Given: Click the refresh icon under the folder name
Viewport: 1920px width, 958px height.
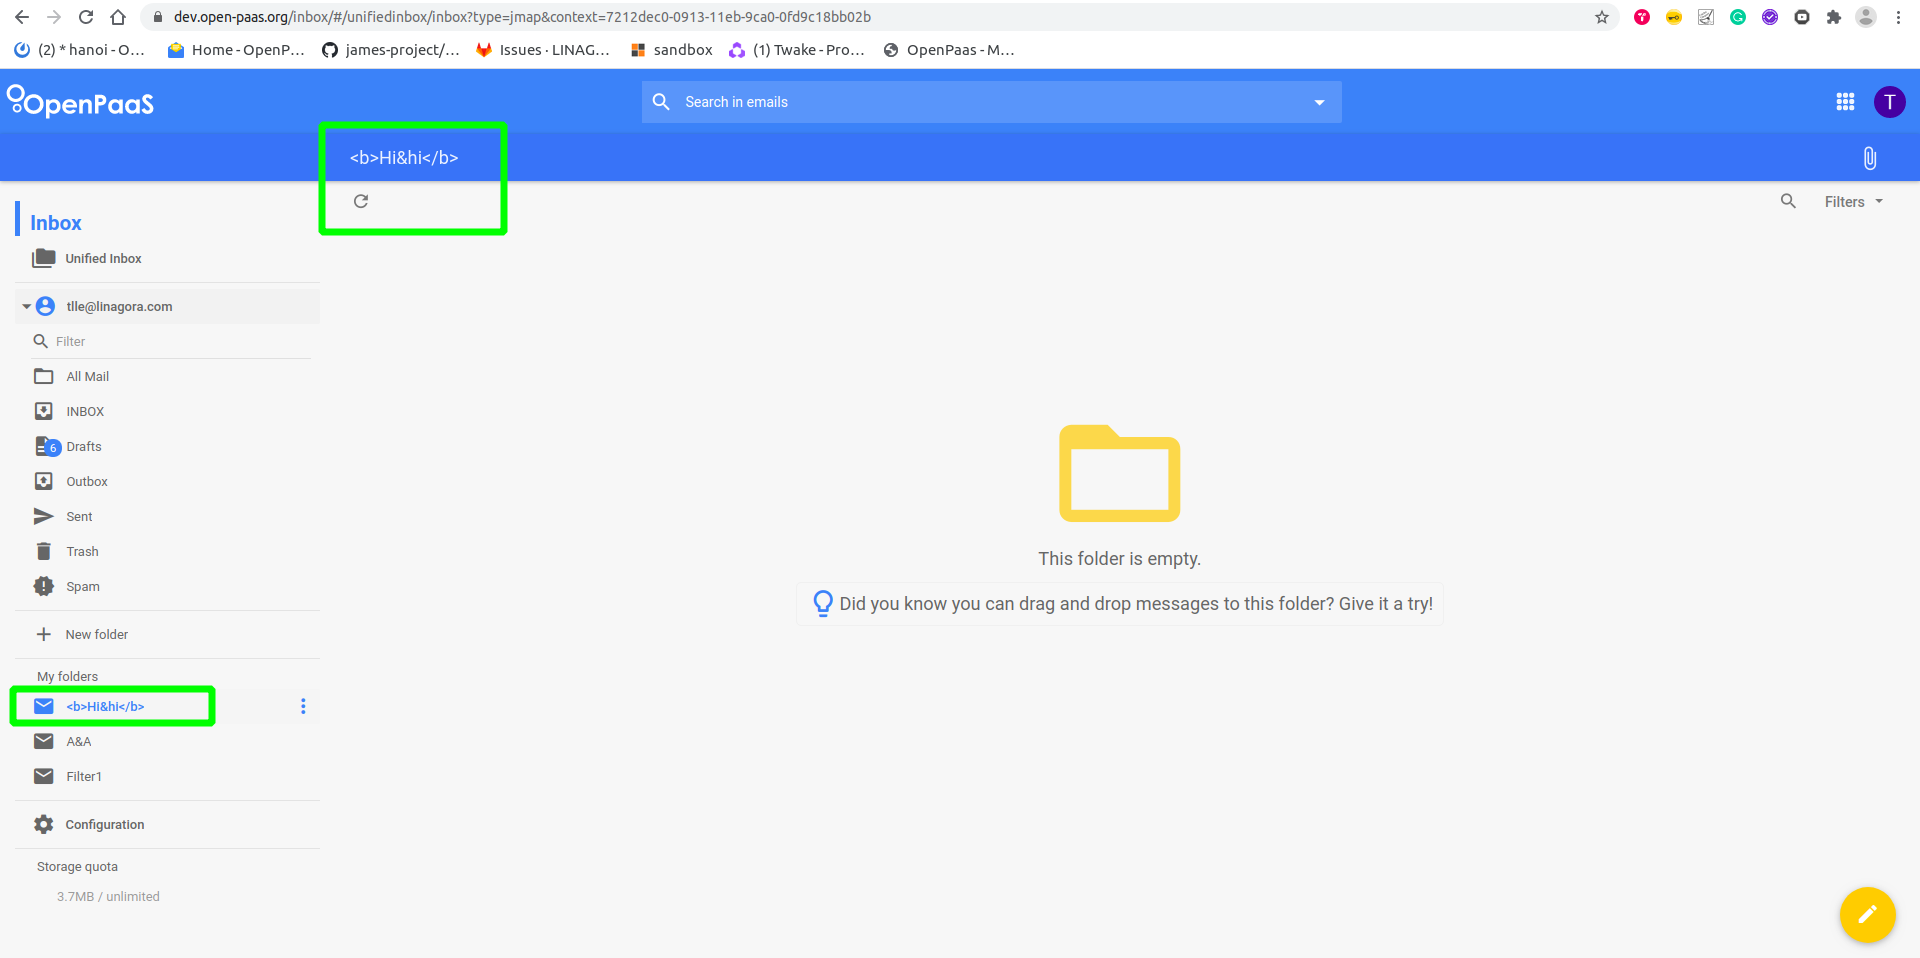Looking at the screenshot, I should coord(360,201).
